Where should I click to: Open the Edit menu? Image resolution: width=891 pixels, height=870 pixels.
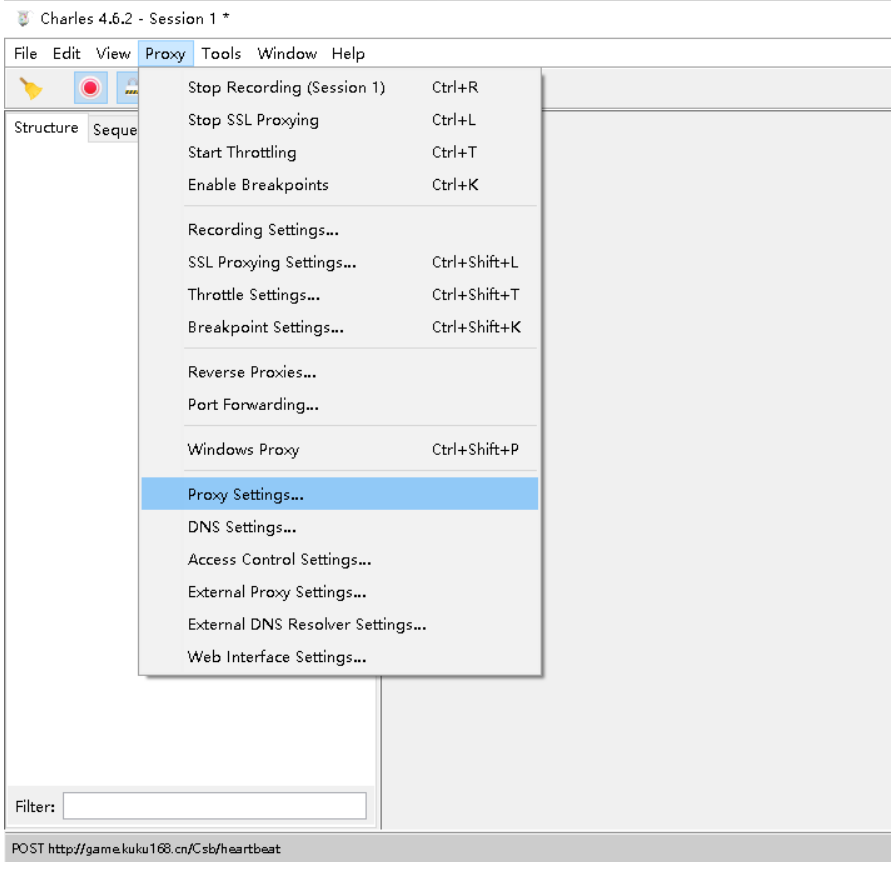point(66,53)
